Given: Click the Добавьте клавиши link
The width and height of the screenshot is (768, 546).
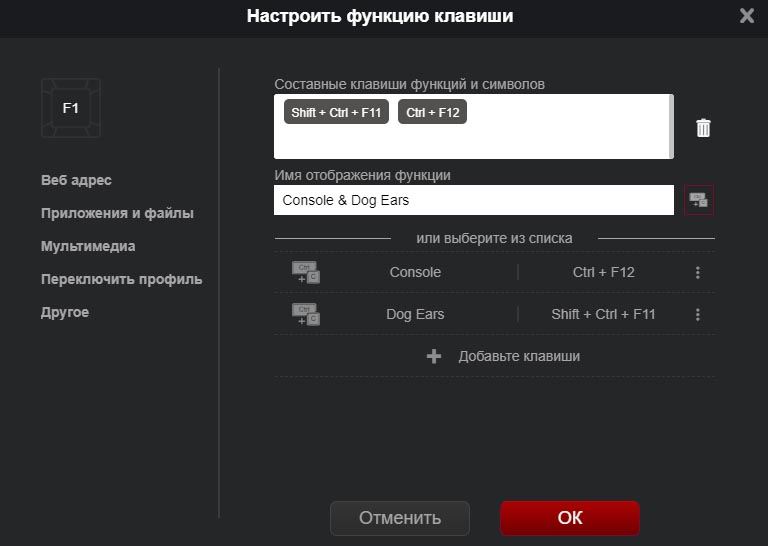Looking at the screenshot, I should point(519,356).
